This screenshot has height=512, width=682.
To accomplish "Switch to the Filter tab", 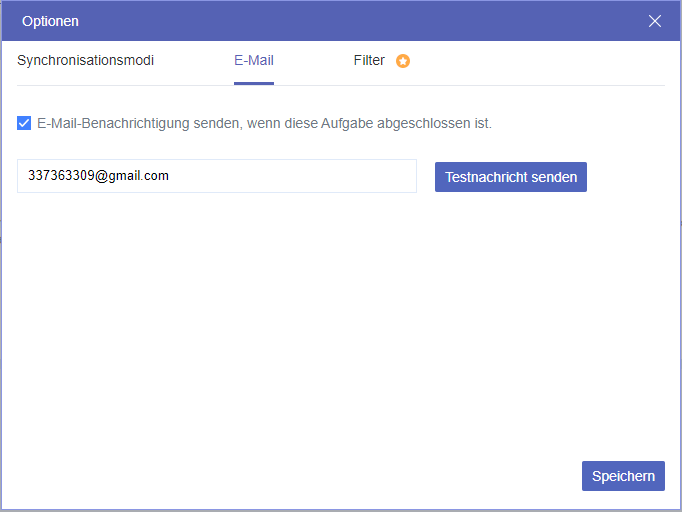I will pyautogui.click(x=369, y=60).
